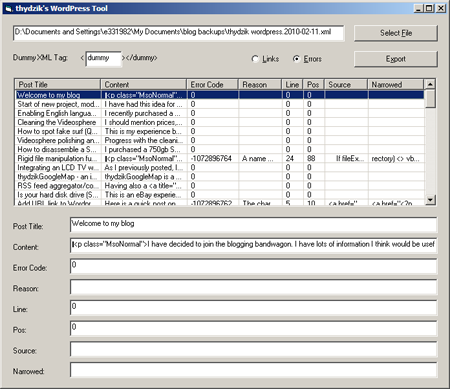
Task: Click the Content detail field
Action: point(253,245)
